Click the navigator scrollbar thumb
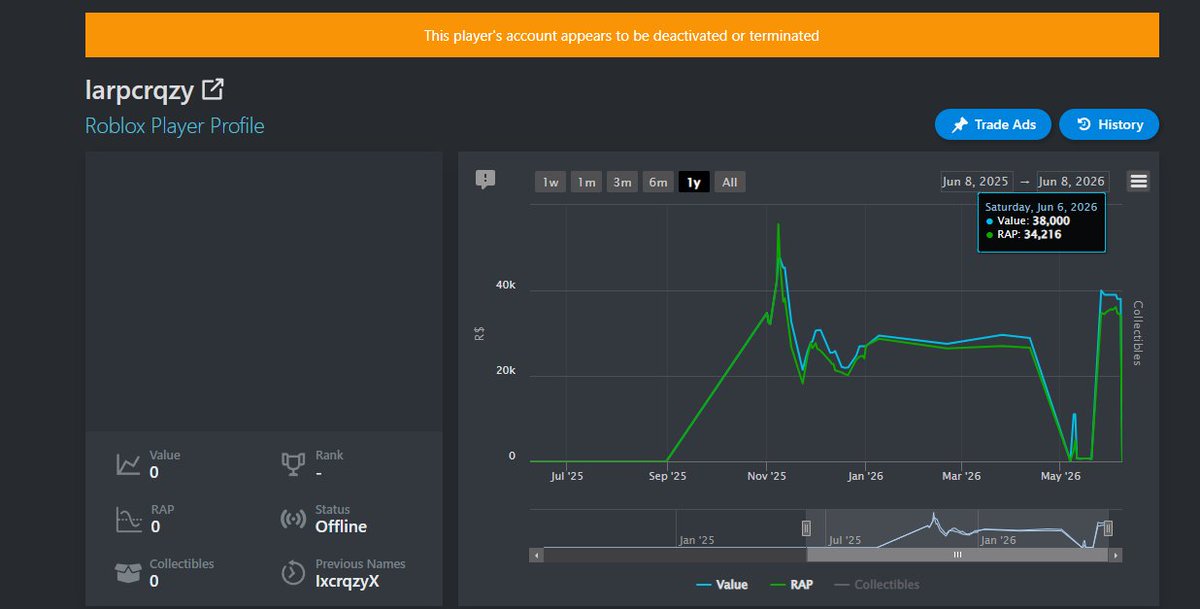 957,554
